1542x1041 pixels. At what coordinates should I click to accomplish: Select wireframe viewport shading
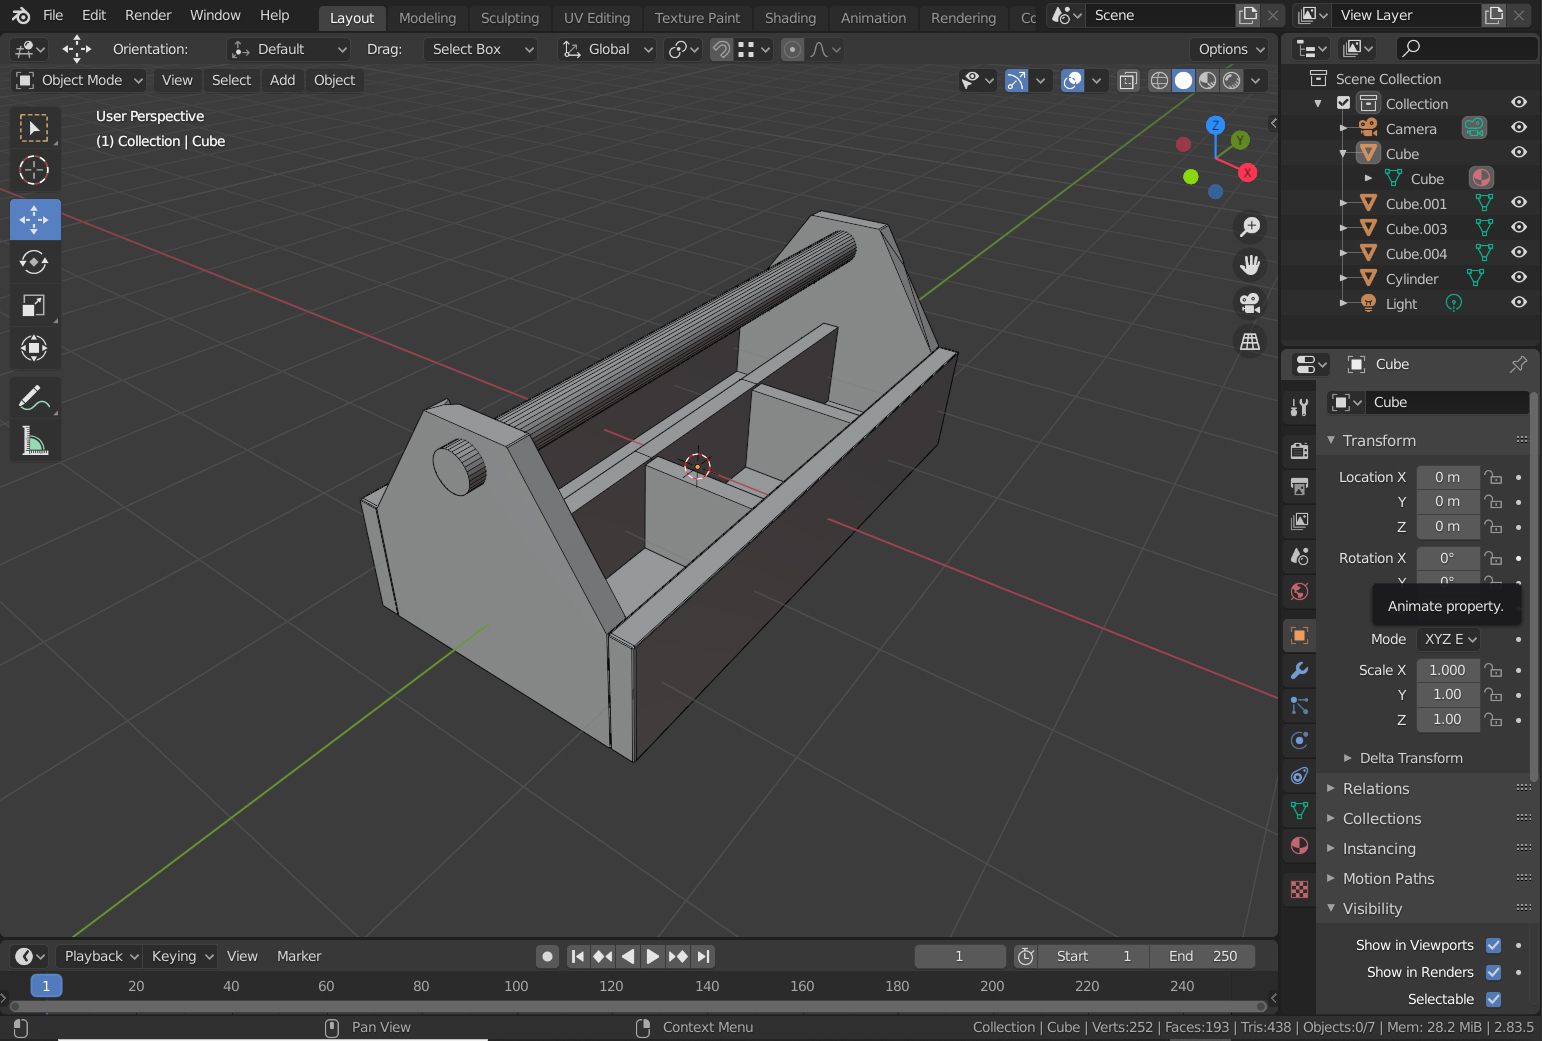[x=1159, y=80]
